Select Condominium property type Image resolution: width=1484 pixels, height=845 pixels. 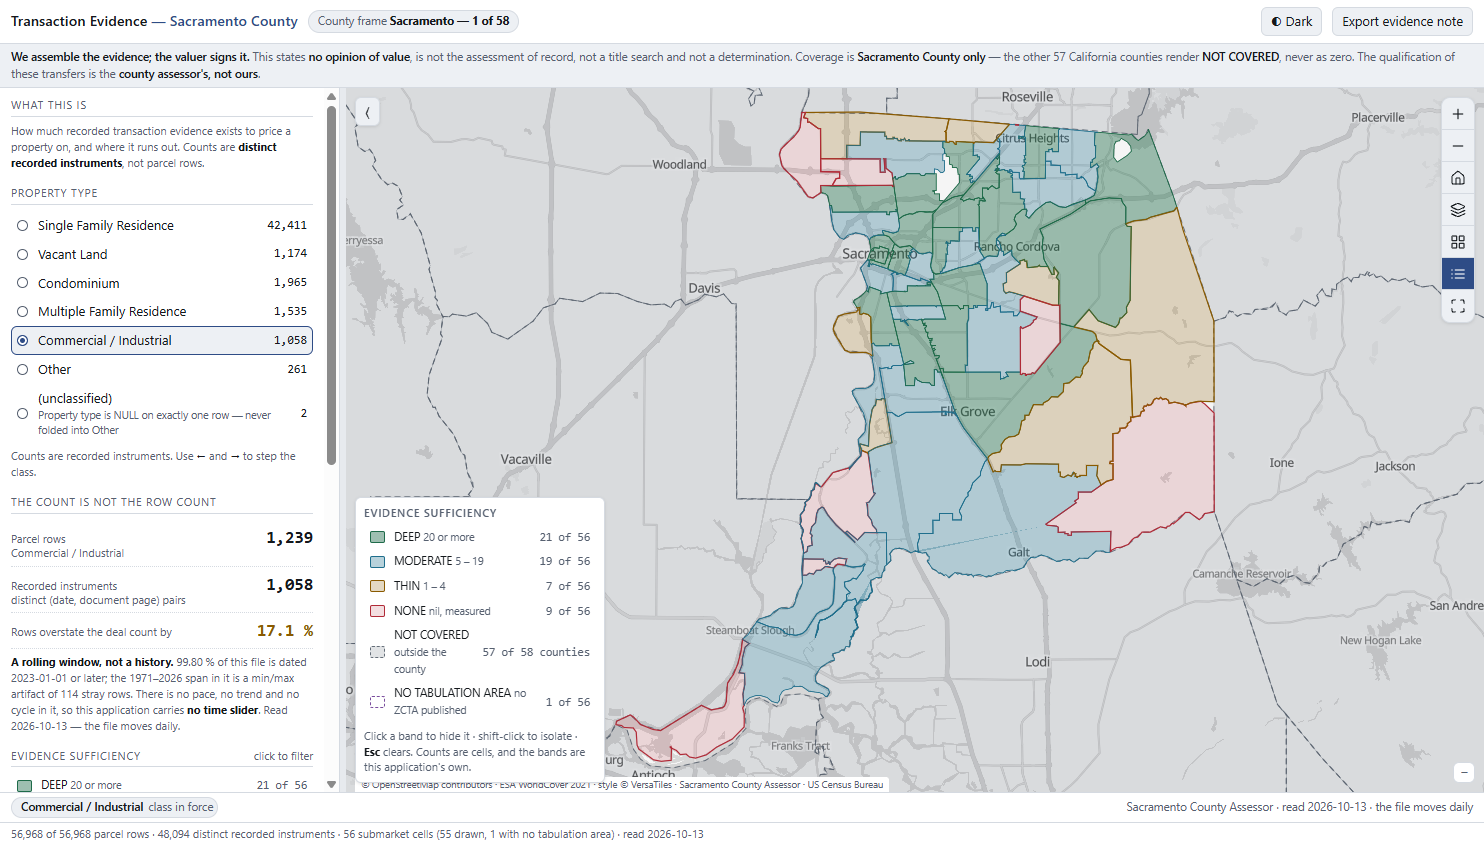(x=162, y=283)
